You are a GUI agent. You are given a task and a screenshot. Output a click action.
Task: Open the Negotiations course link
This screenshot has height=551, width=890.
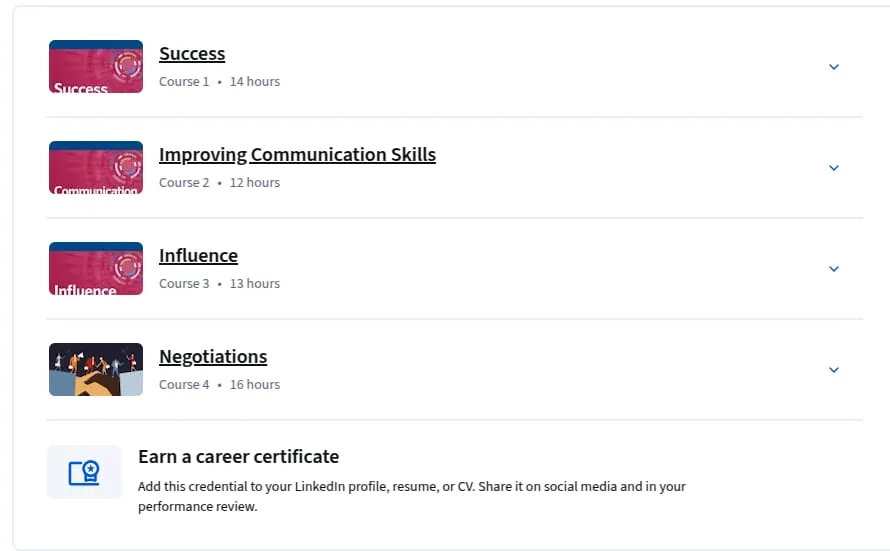213,356
